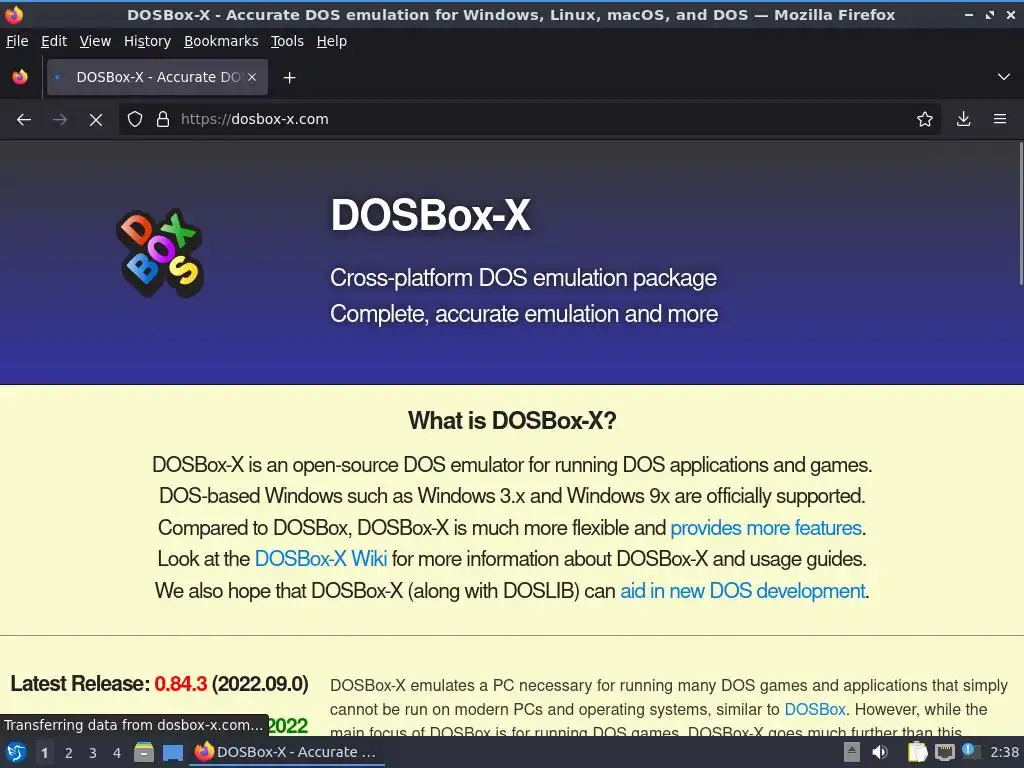The height and width of the screenshot is (768, 1024).
Task: Click the 0.84.3 release version link
Action: pyautogui.click(x=181, y=684)
